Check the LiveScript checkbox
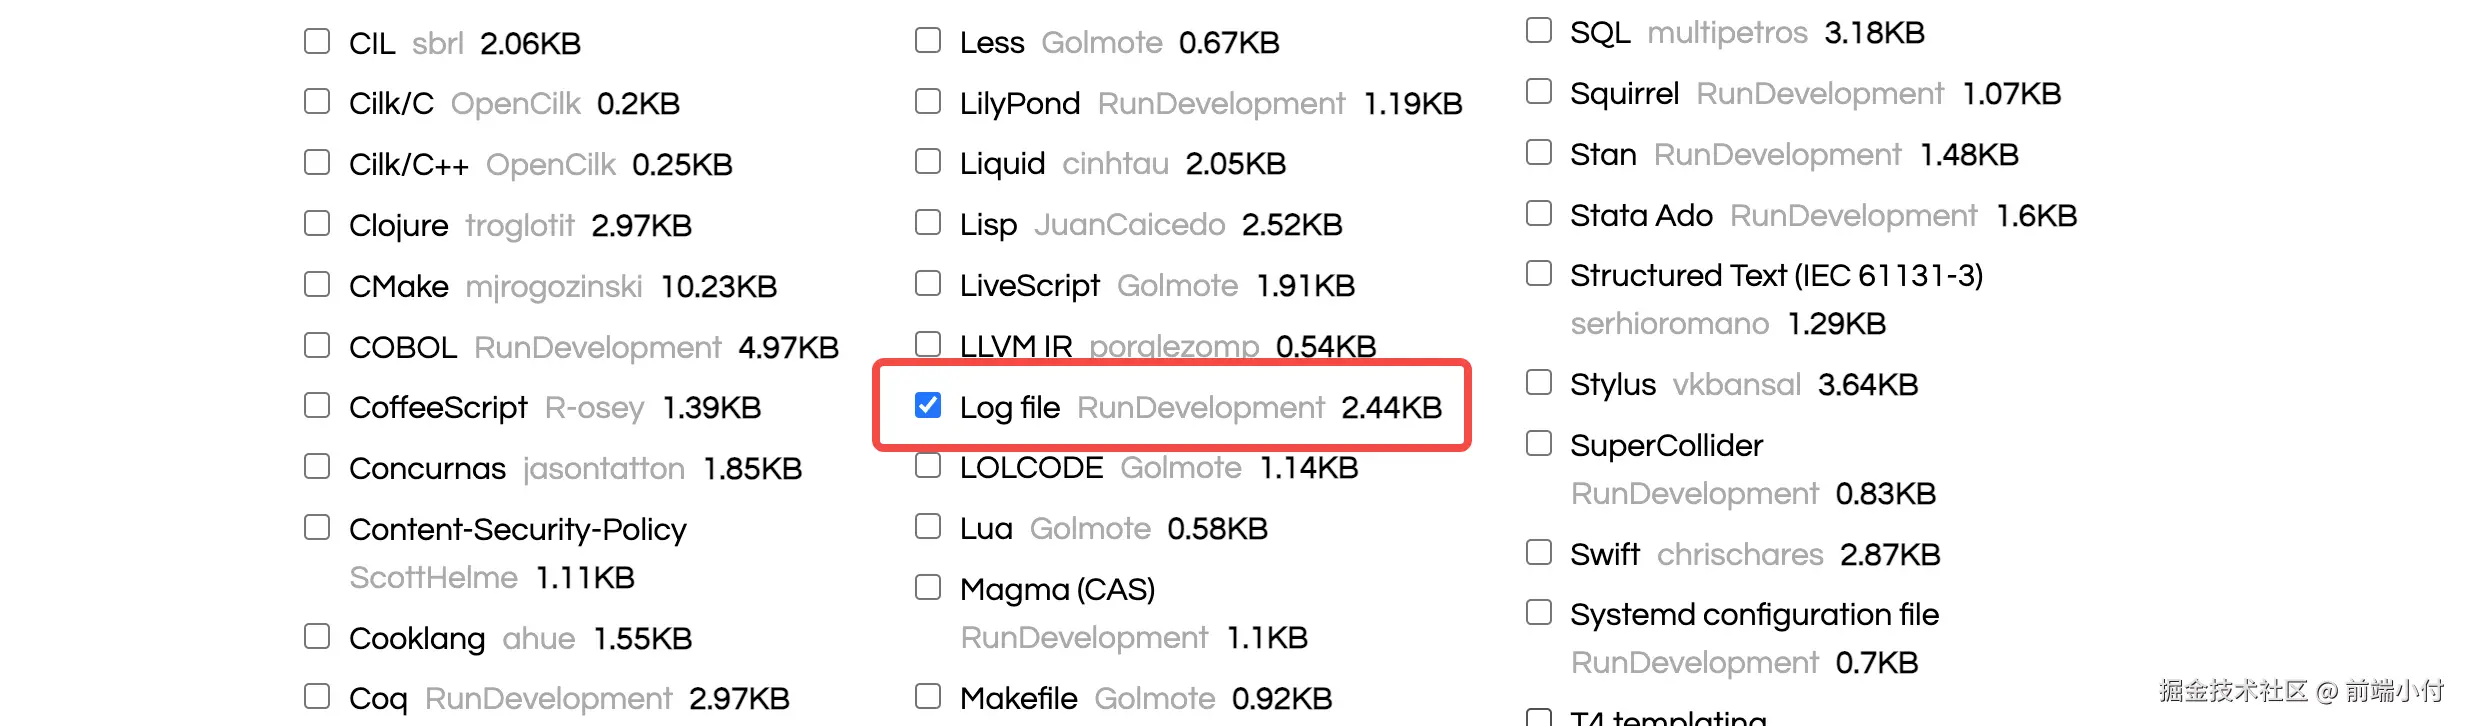The height and width of the screenshot is (726, 2466). (928, 284)
